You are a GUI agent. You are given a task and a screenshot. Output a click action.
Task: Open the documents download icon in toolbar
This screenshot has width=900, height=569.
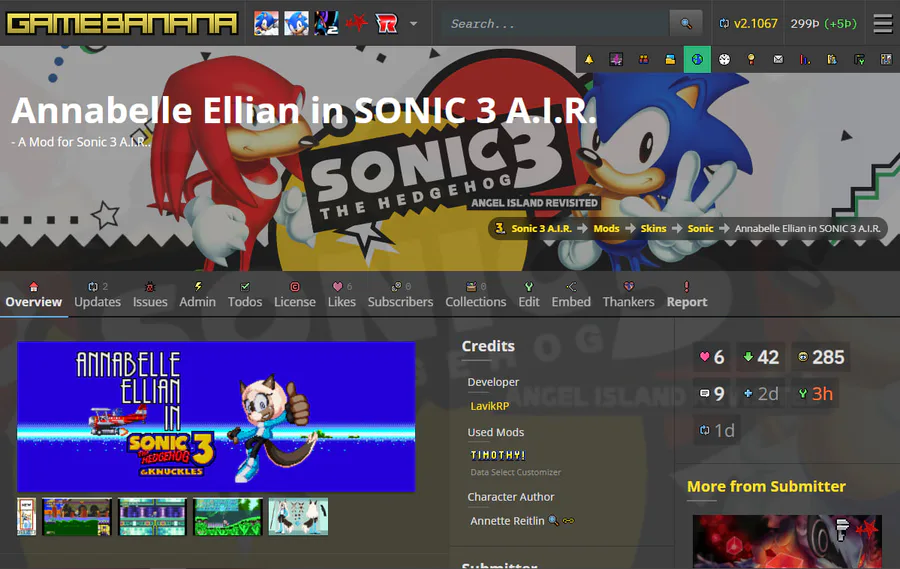832,60
